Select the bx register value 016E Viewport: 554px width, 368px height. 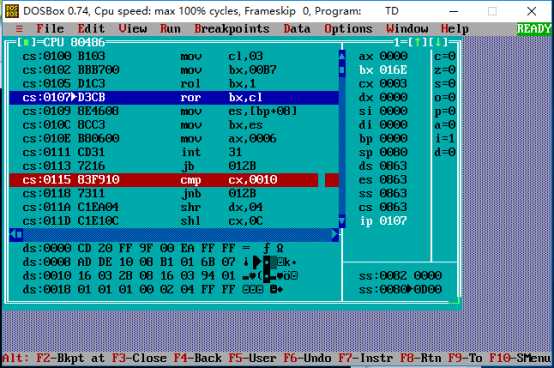click(393, 70)
